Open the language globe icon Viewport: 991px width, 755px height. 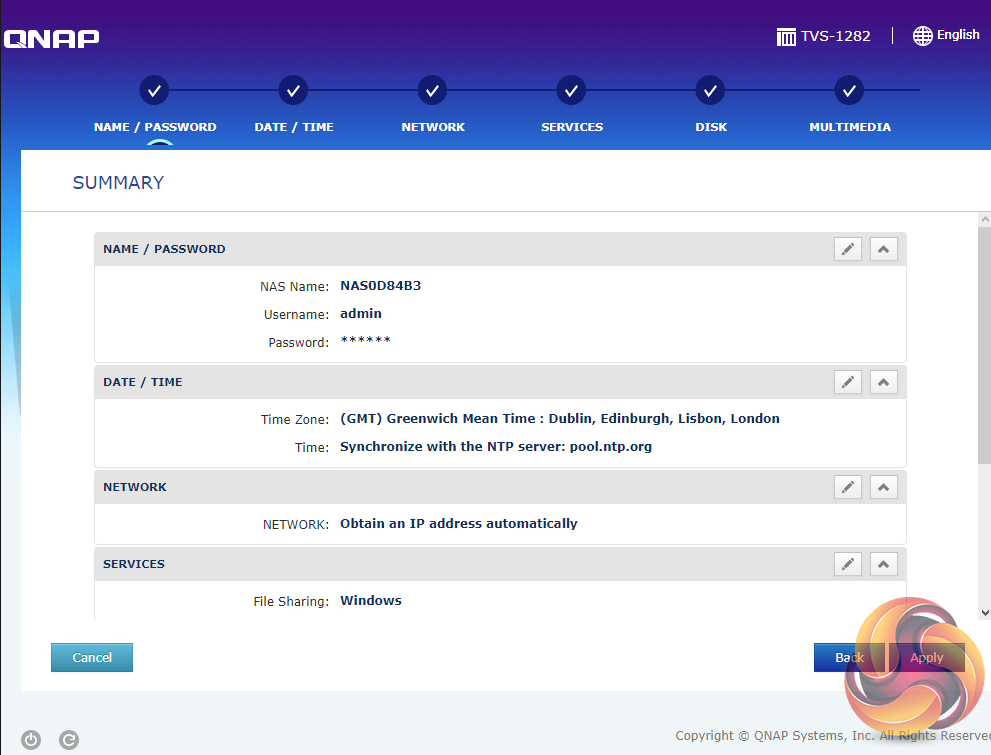[x=922, y=36]
